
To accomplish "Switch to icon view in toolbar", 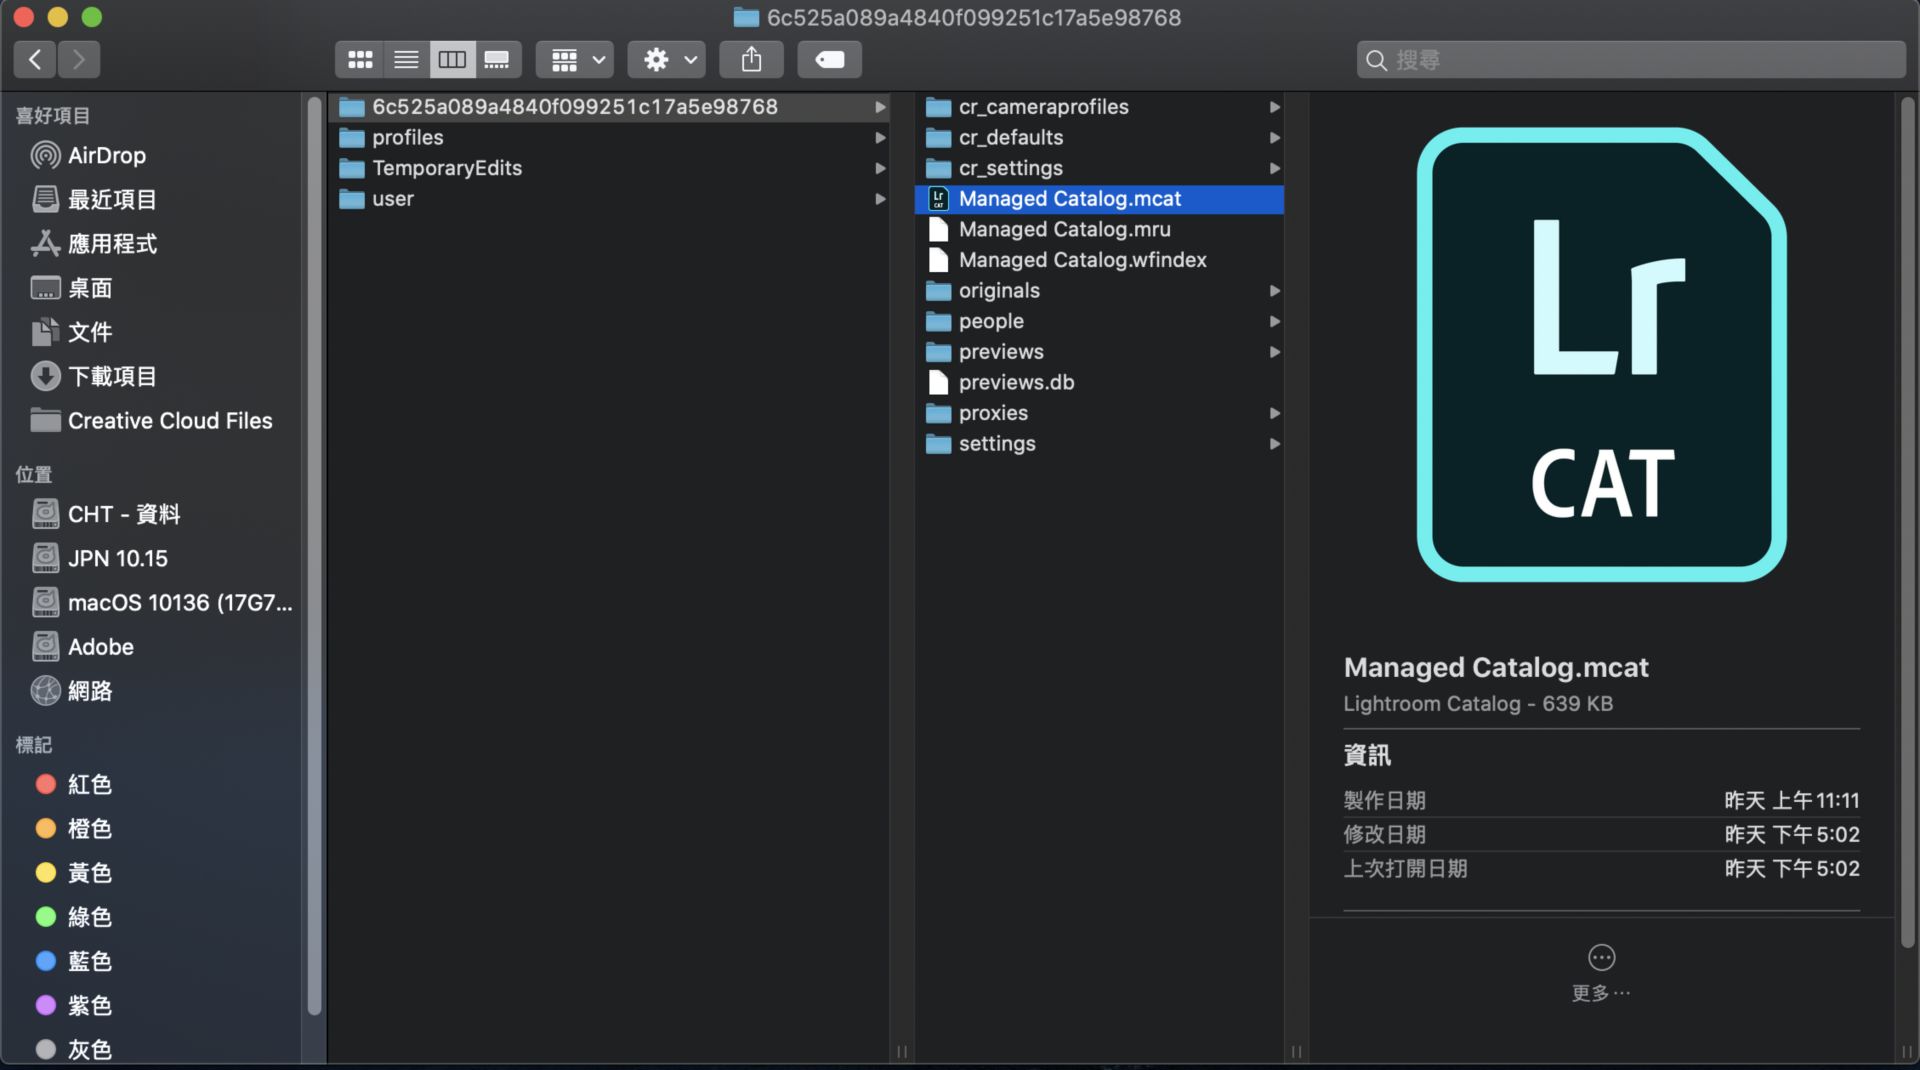I will point(359,59).
